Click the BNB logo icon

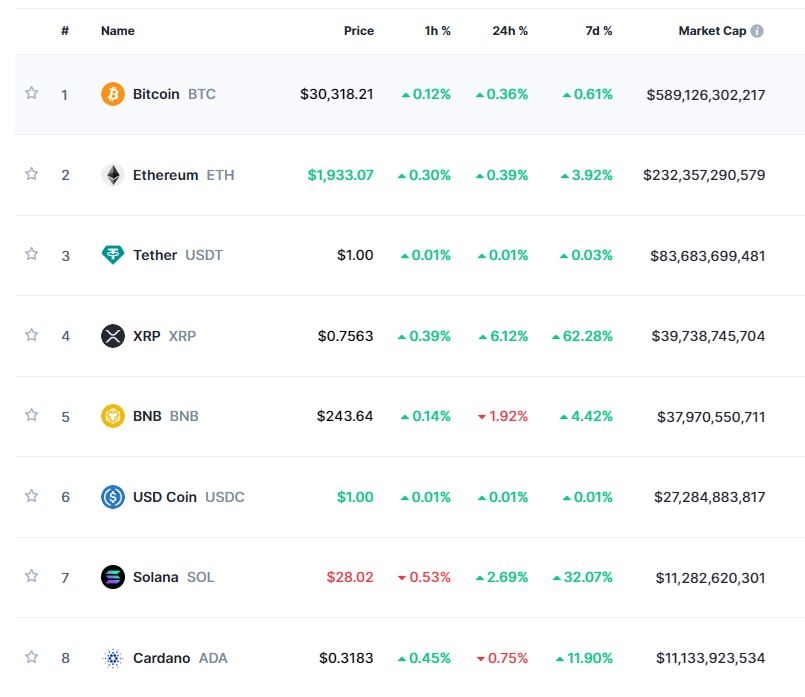(x=113, y=416)
